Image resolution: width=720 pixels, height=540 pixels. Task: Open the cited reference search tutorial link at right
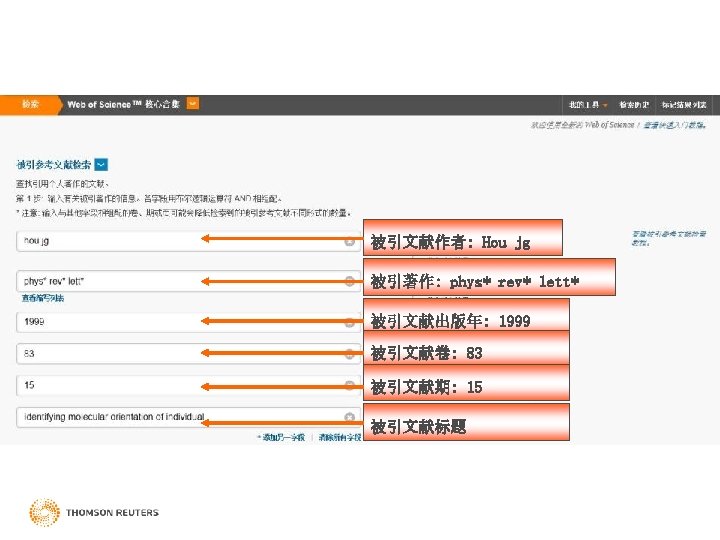pyautogui.click(x=668, y=238)
